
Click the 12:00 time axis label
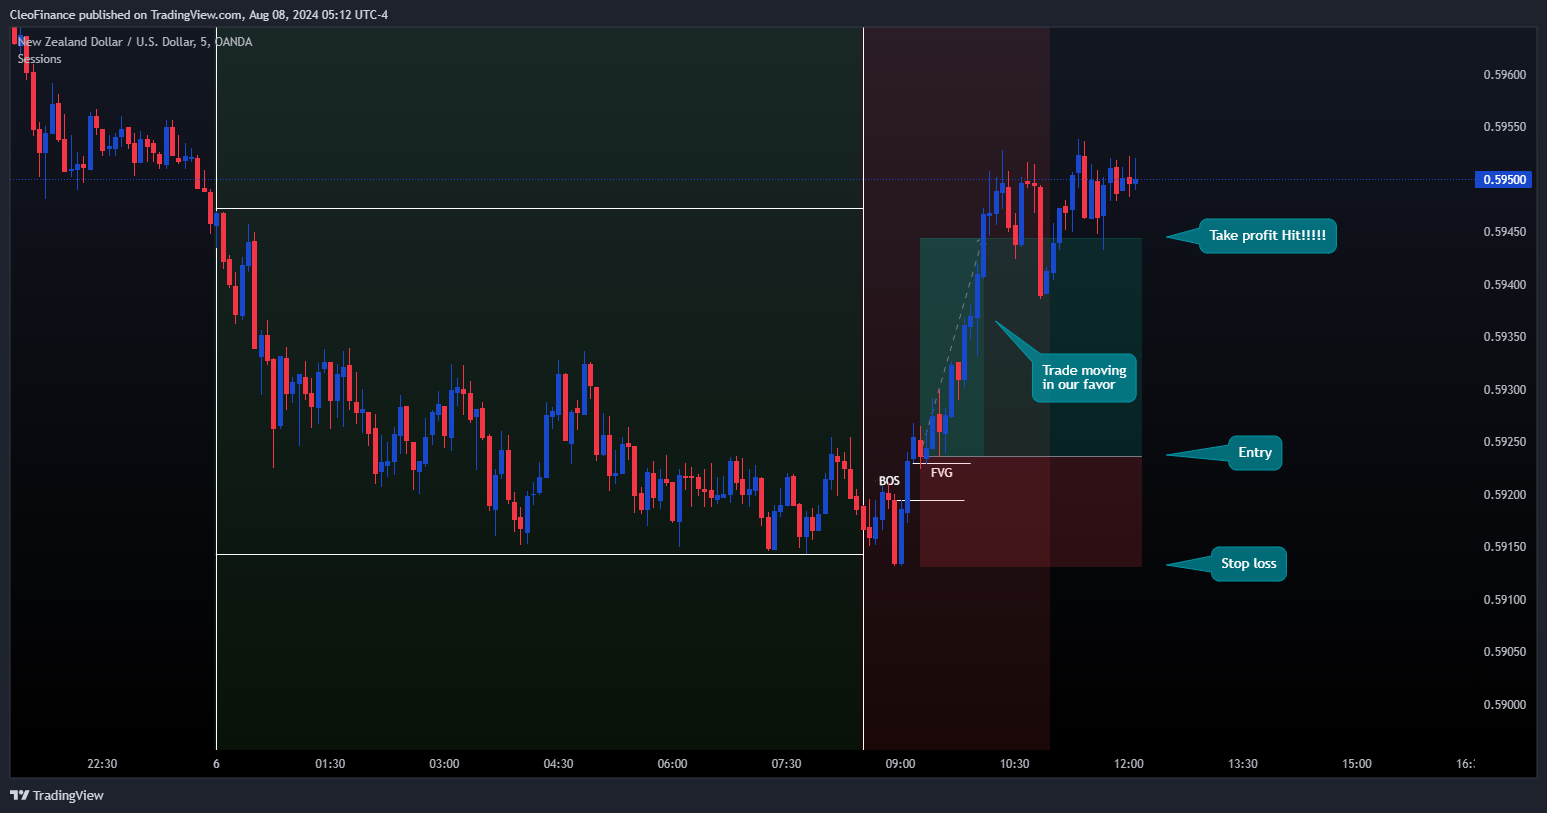click(1128, 764)
